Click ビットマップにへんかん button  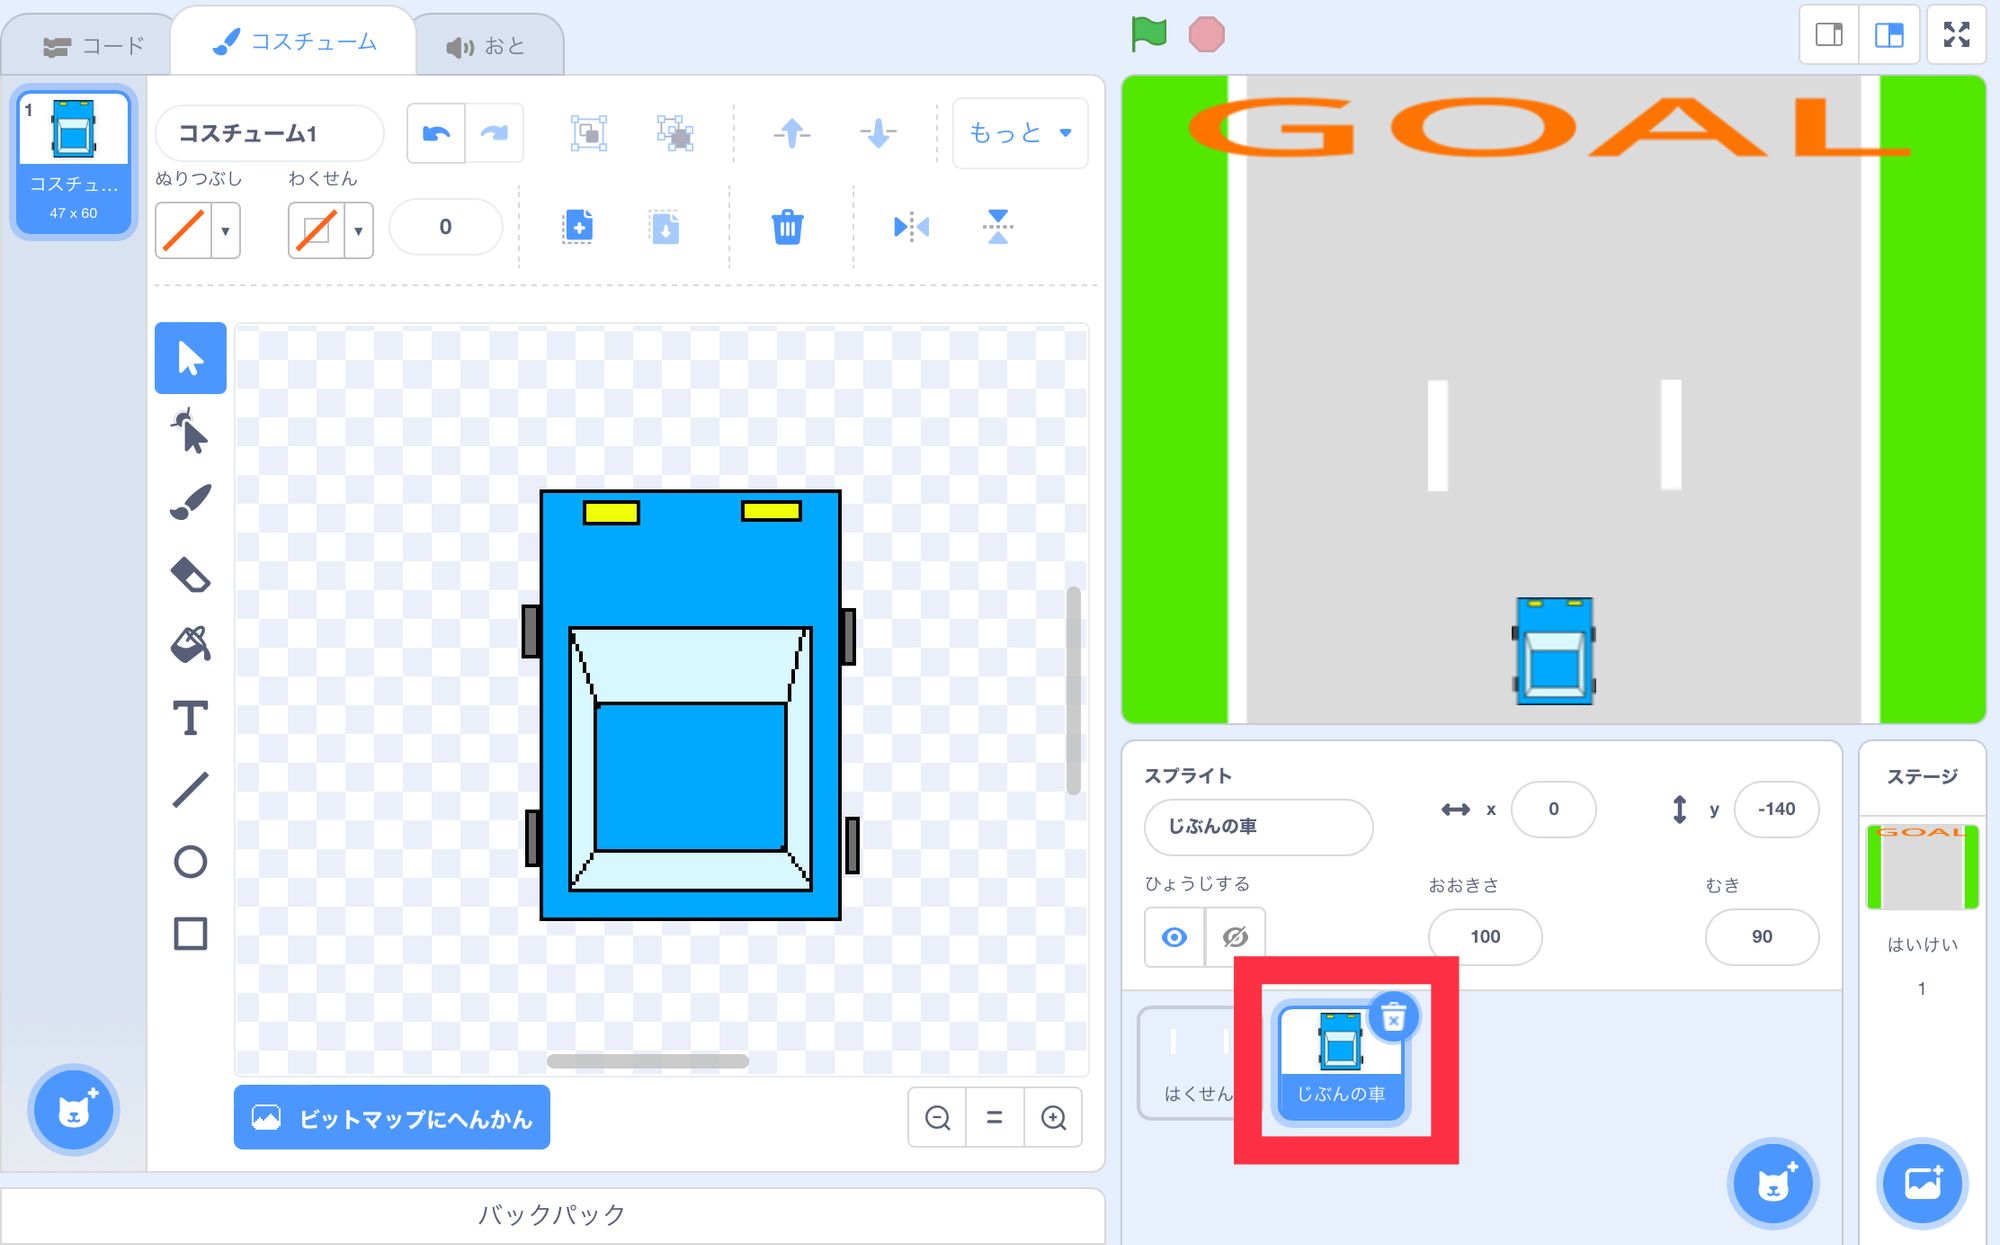point(392,1118)
